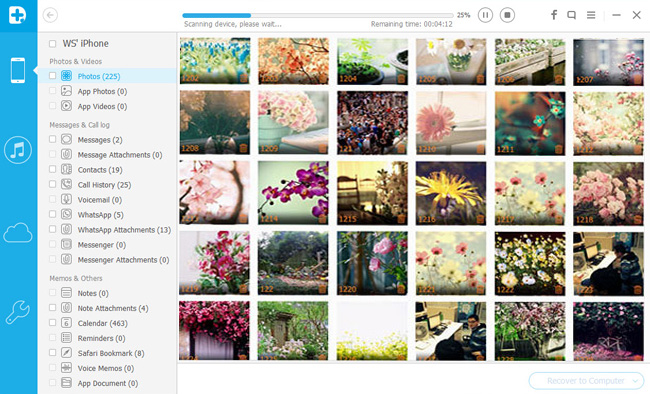Open the hamburger menu

tap(591, 15)
